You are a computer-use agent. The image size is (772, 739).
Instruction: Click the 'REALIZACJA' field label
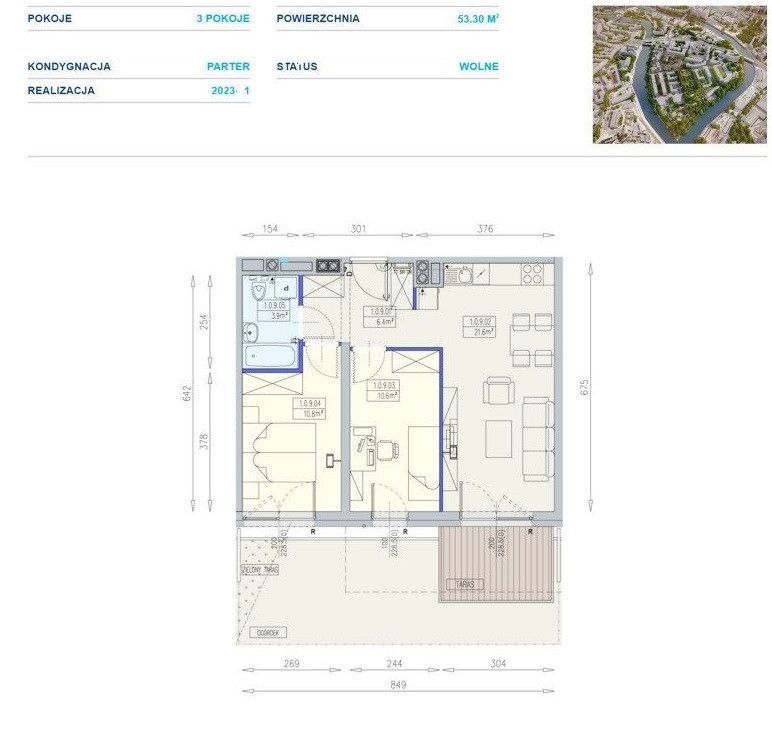coord(61,91)
